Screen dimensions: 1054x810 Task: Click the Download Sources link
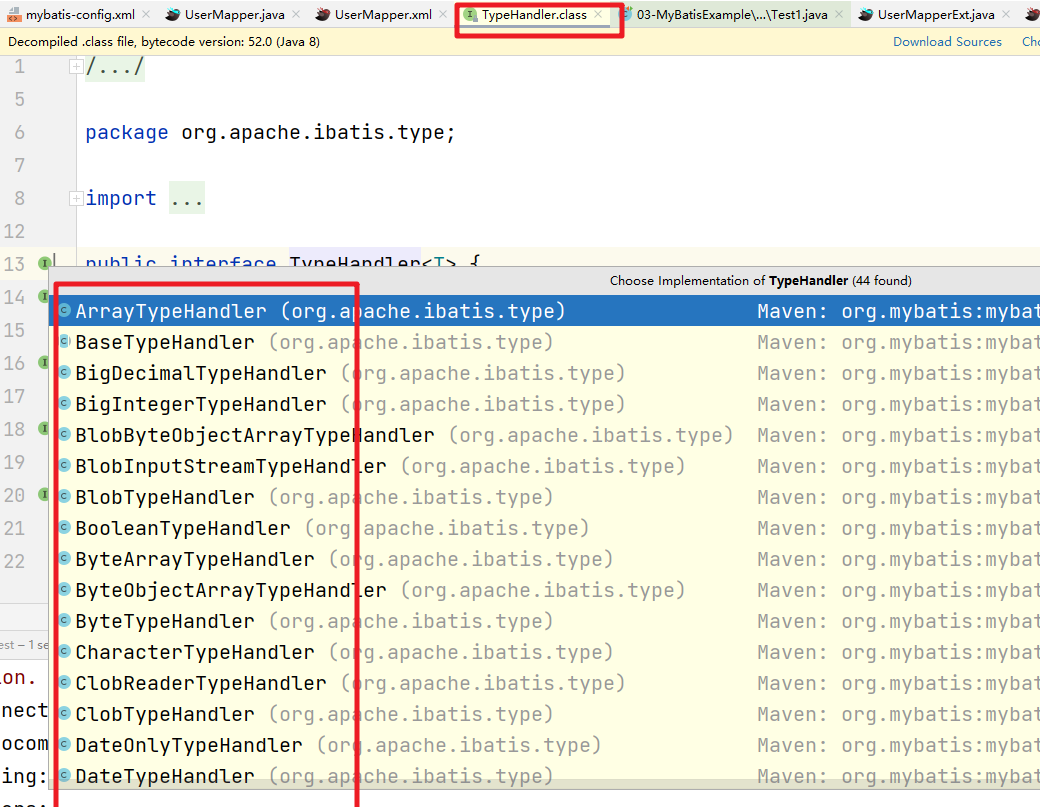pos(947,42)
